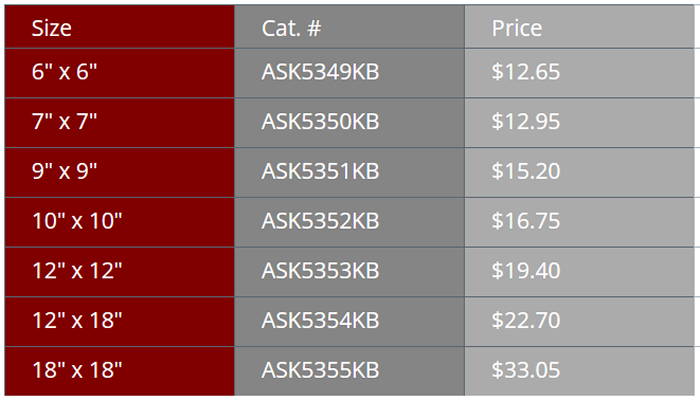Select the 7" x 7" size cell
This screenshot has width=700, height=401.
(64, 122)
